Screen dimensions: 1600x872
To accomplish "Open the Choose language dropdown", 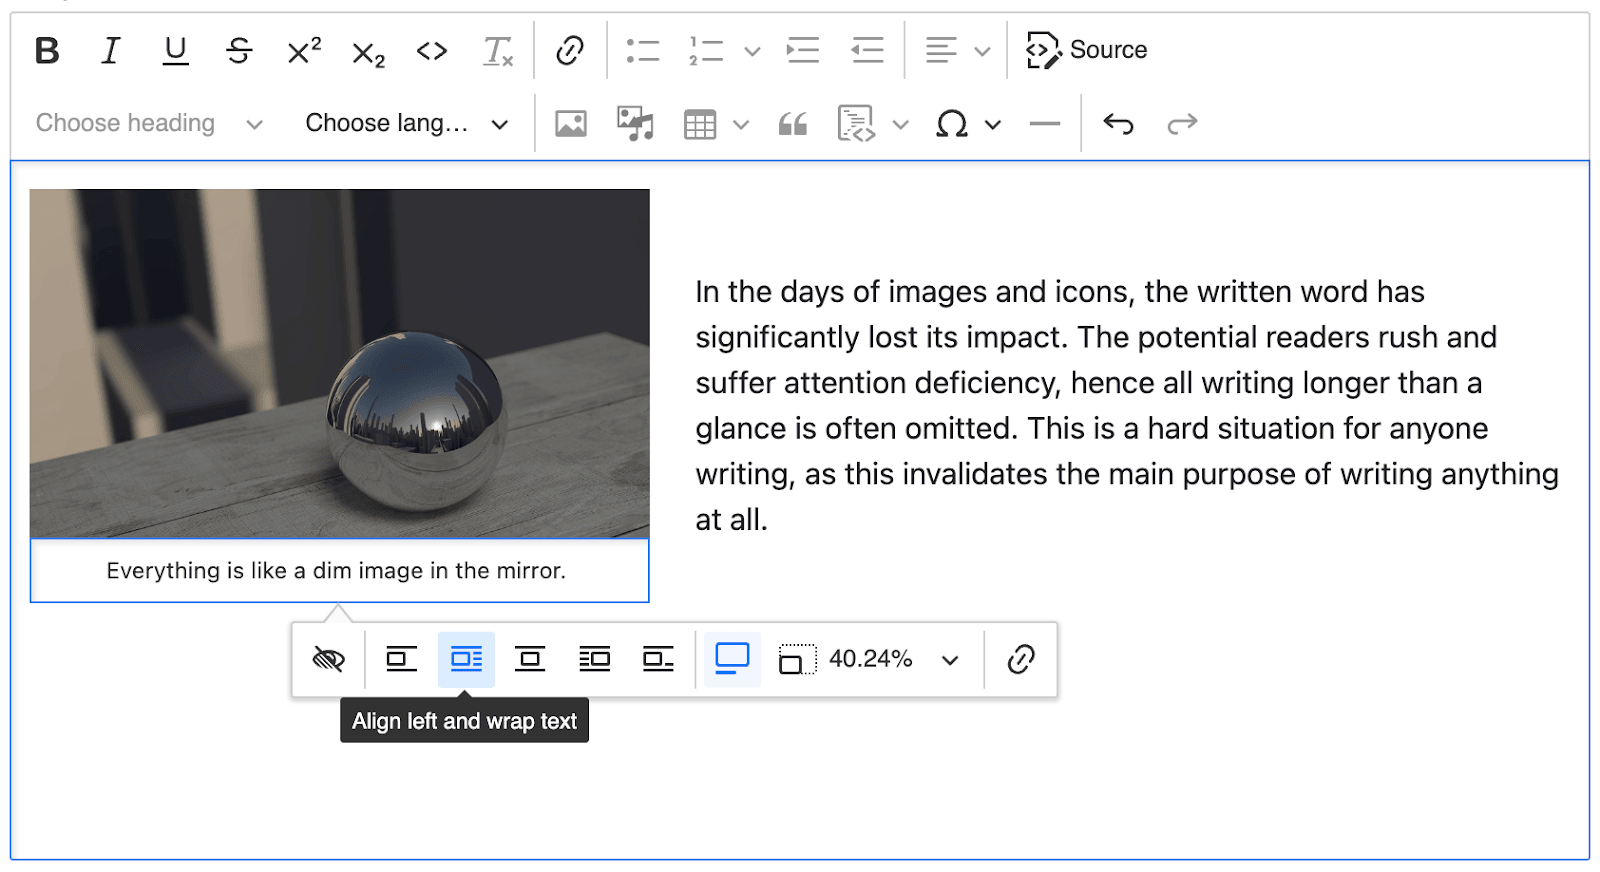I will click(406, 124).
